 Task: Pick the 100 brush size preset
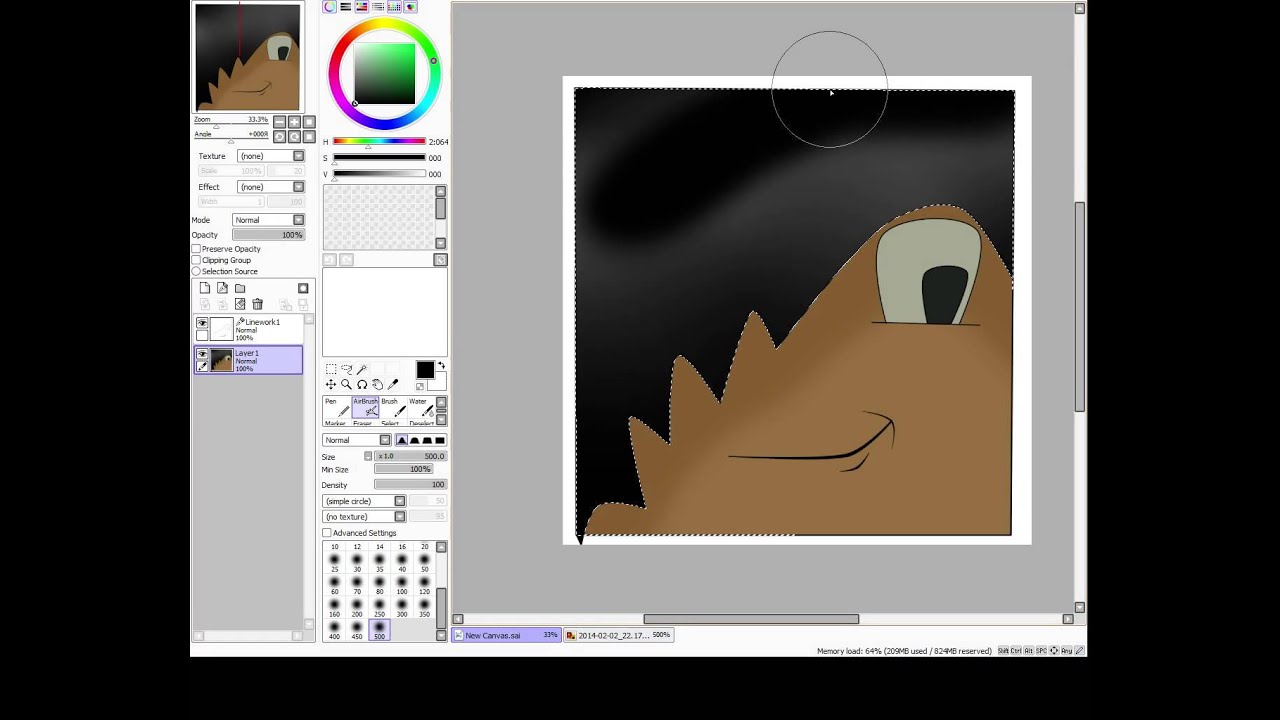click(x=402, y=586)
